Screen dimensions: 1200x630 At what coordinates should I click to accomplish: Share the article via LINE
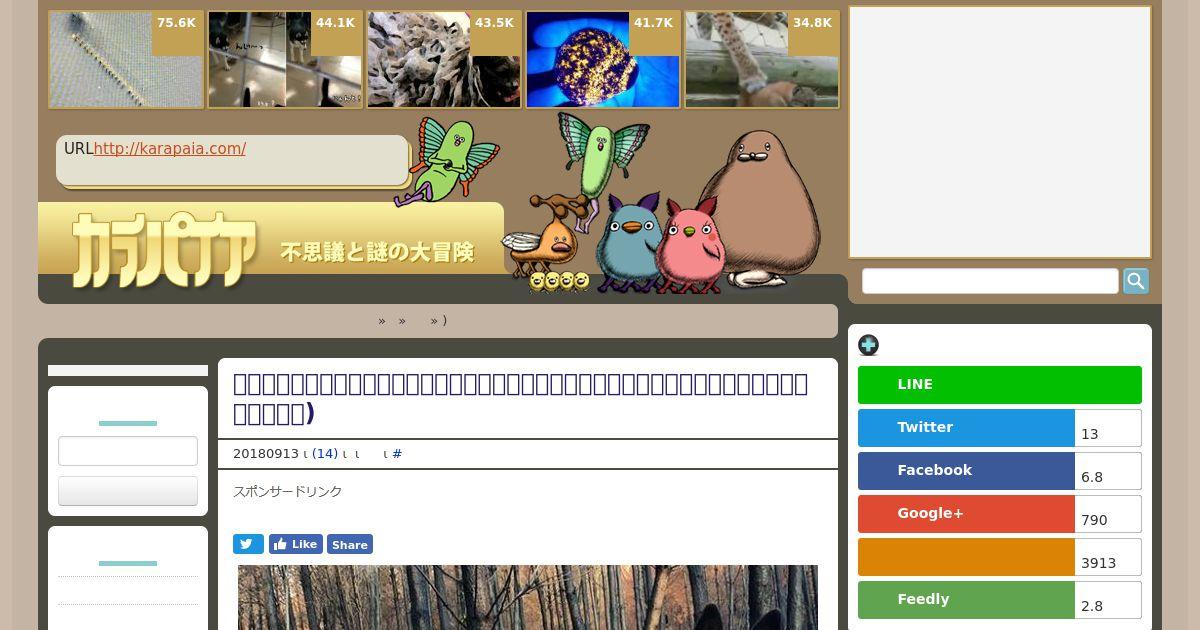pos(1000,385)
